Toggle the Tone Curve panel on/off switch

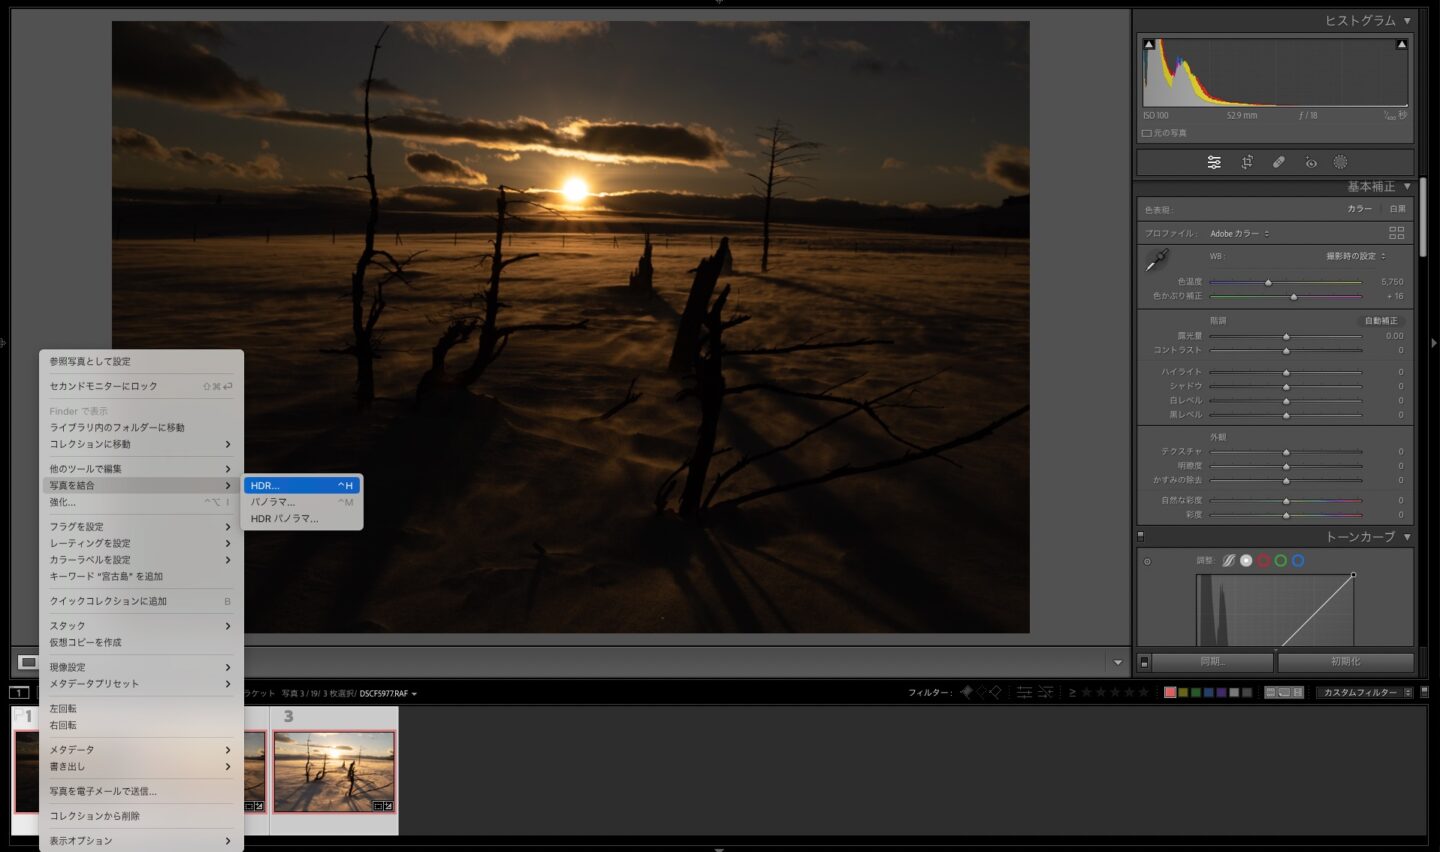pyautogui.click(x=1140, y=537)
